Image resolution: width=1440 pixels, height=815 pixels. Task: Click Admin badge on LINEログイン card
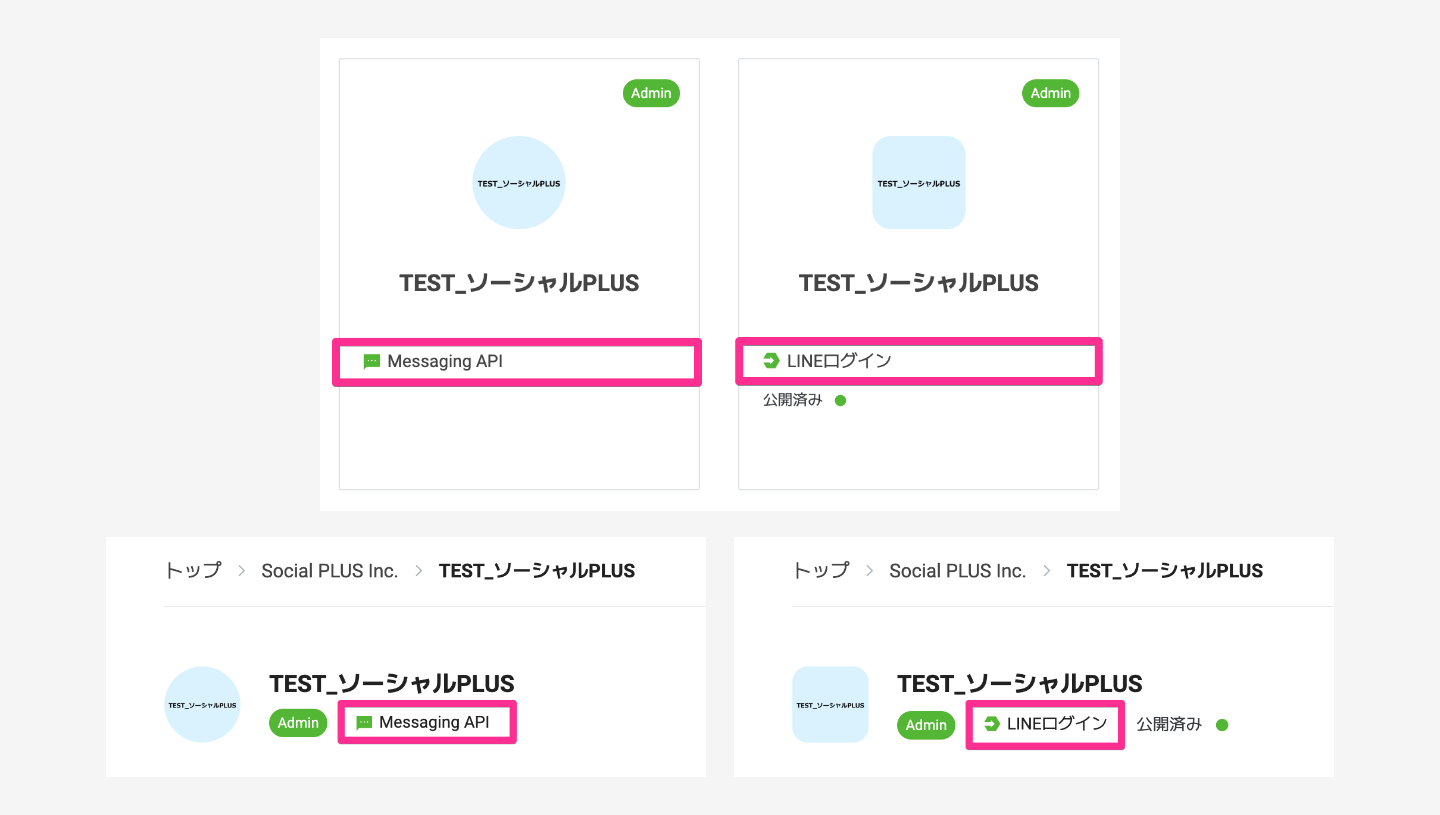(1051, 93)
